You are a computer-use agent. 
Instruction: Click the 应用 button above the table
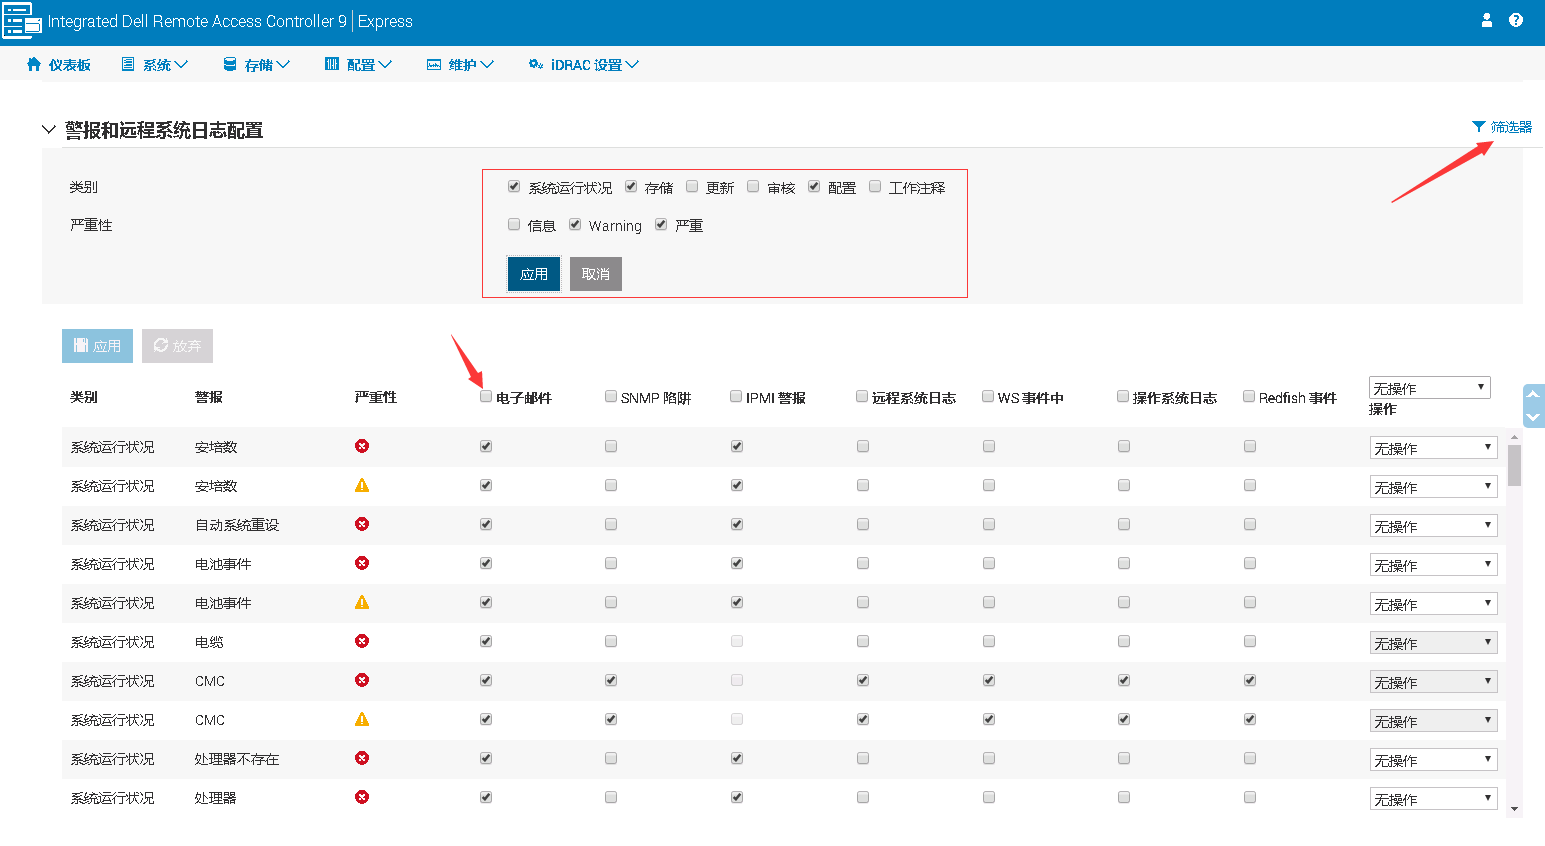(97, 346)
